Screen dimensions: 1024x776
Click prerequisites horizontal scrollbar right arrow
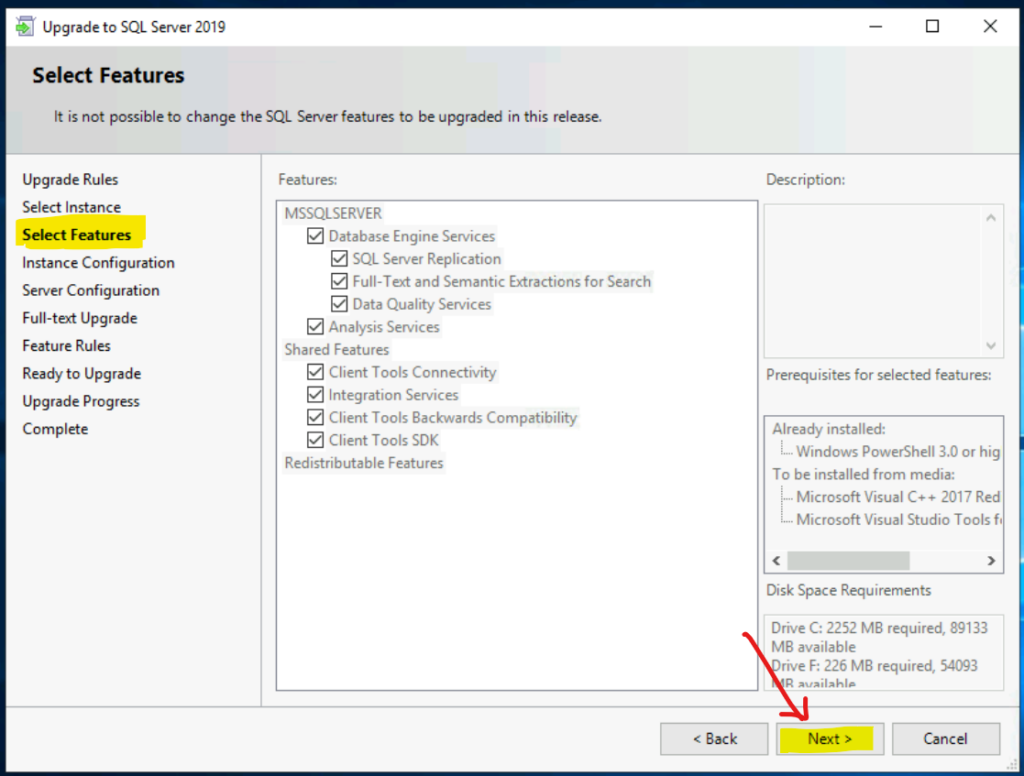coord(991,560)
